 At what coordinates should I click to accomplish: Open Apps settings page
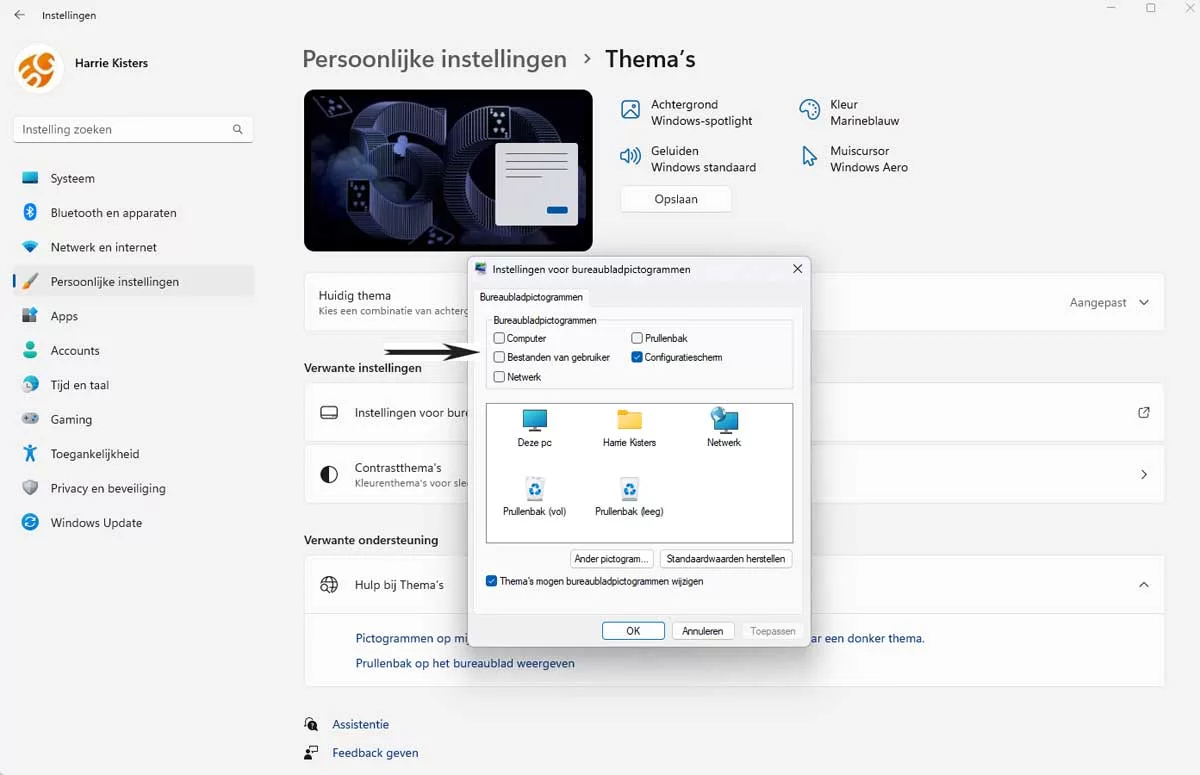click(134, 316)
